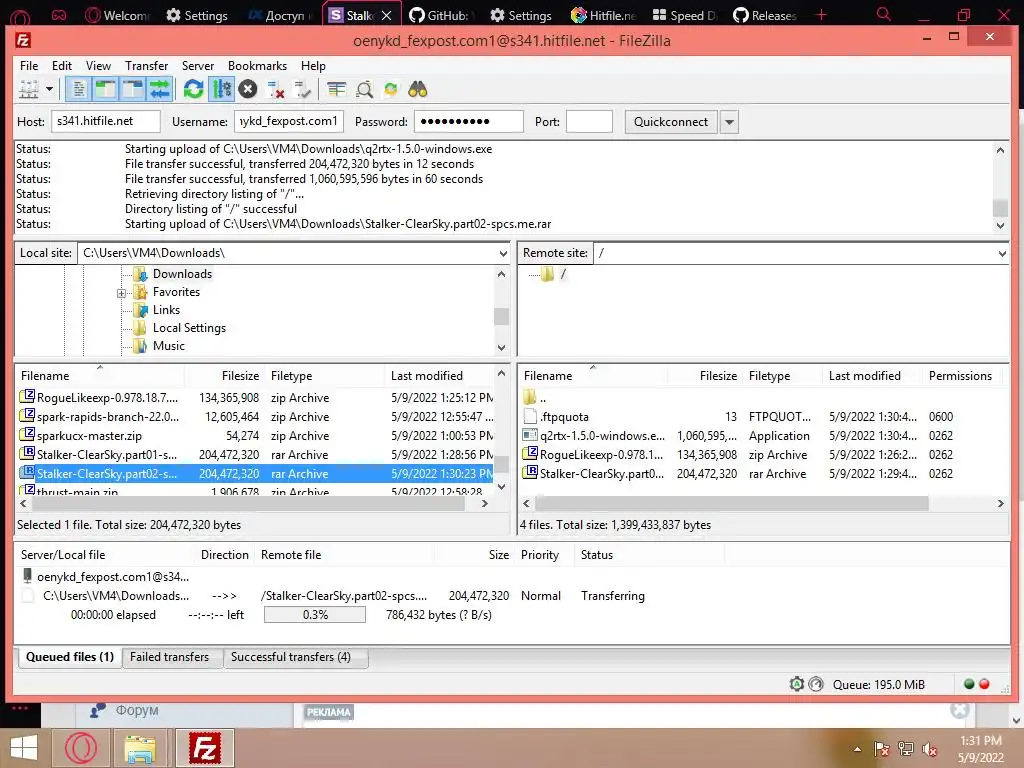Expand the Local site path dropdown
Image resolution: width=1024 pixels, height=768 pixels.
[x=503, y=253]
